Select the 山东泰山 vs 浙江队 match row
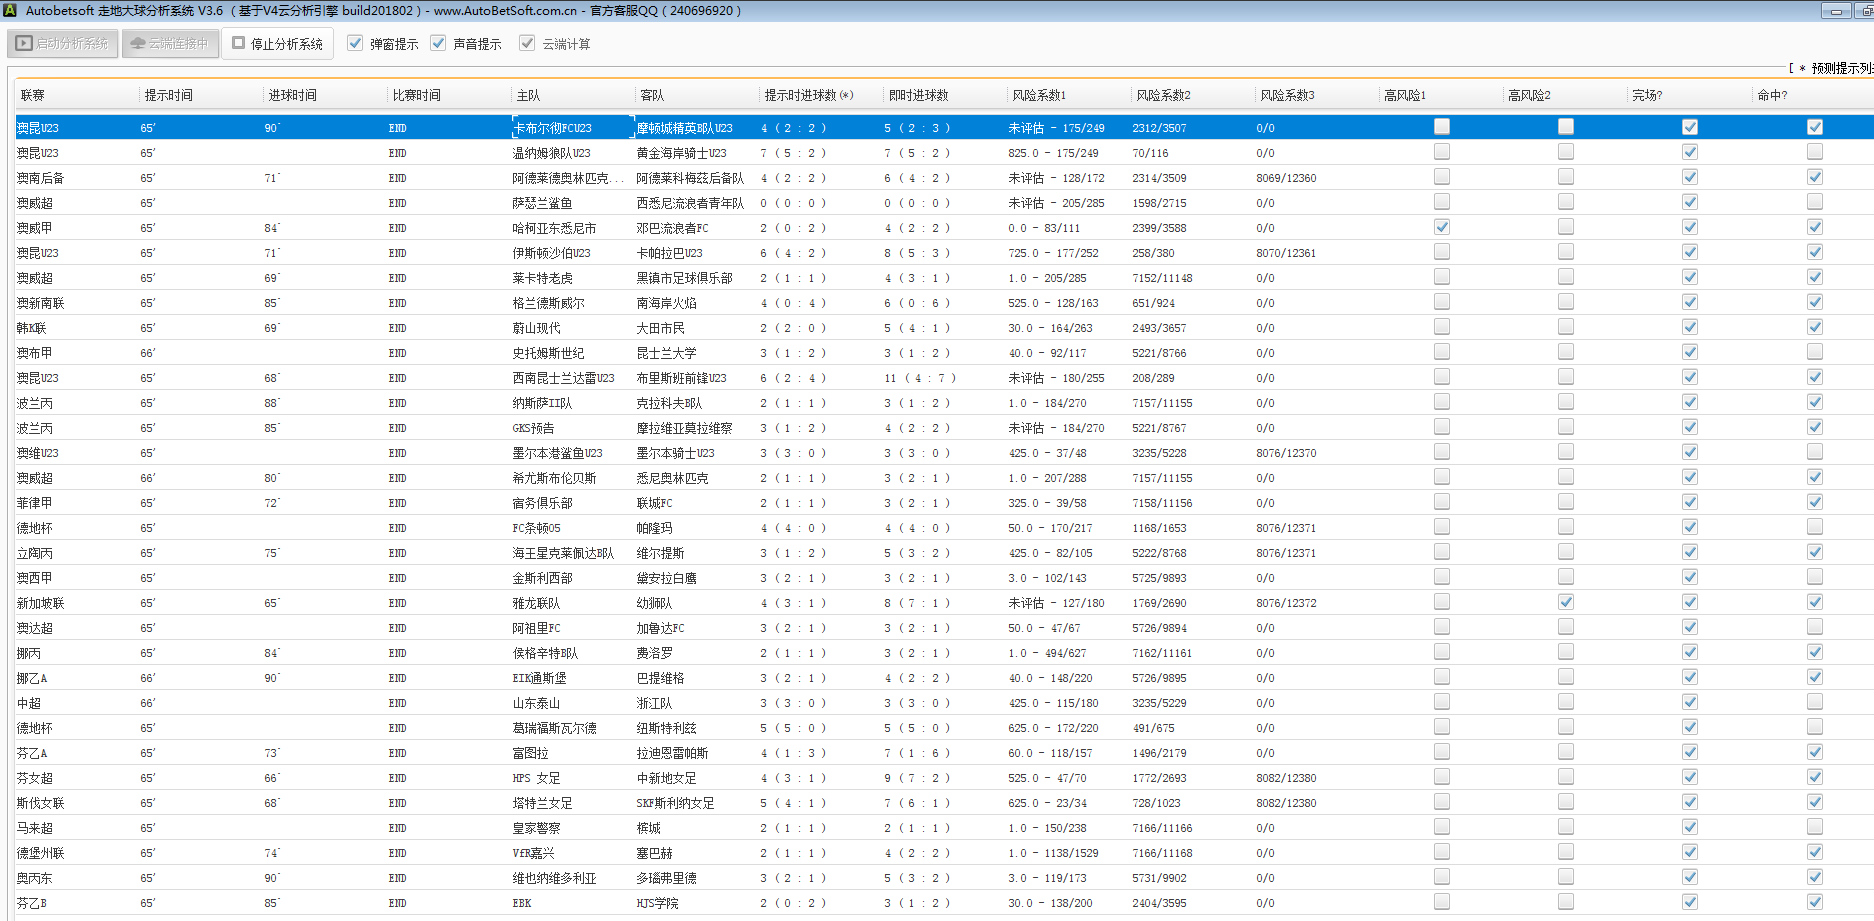This screenshot has height=921, width=1874. (x=536, y=703)
